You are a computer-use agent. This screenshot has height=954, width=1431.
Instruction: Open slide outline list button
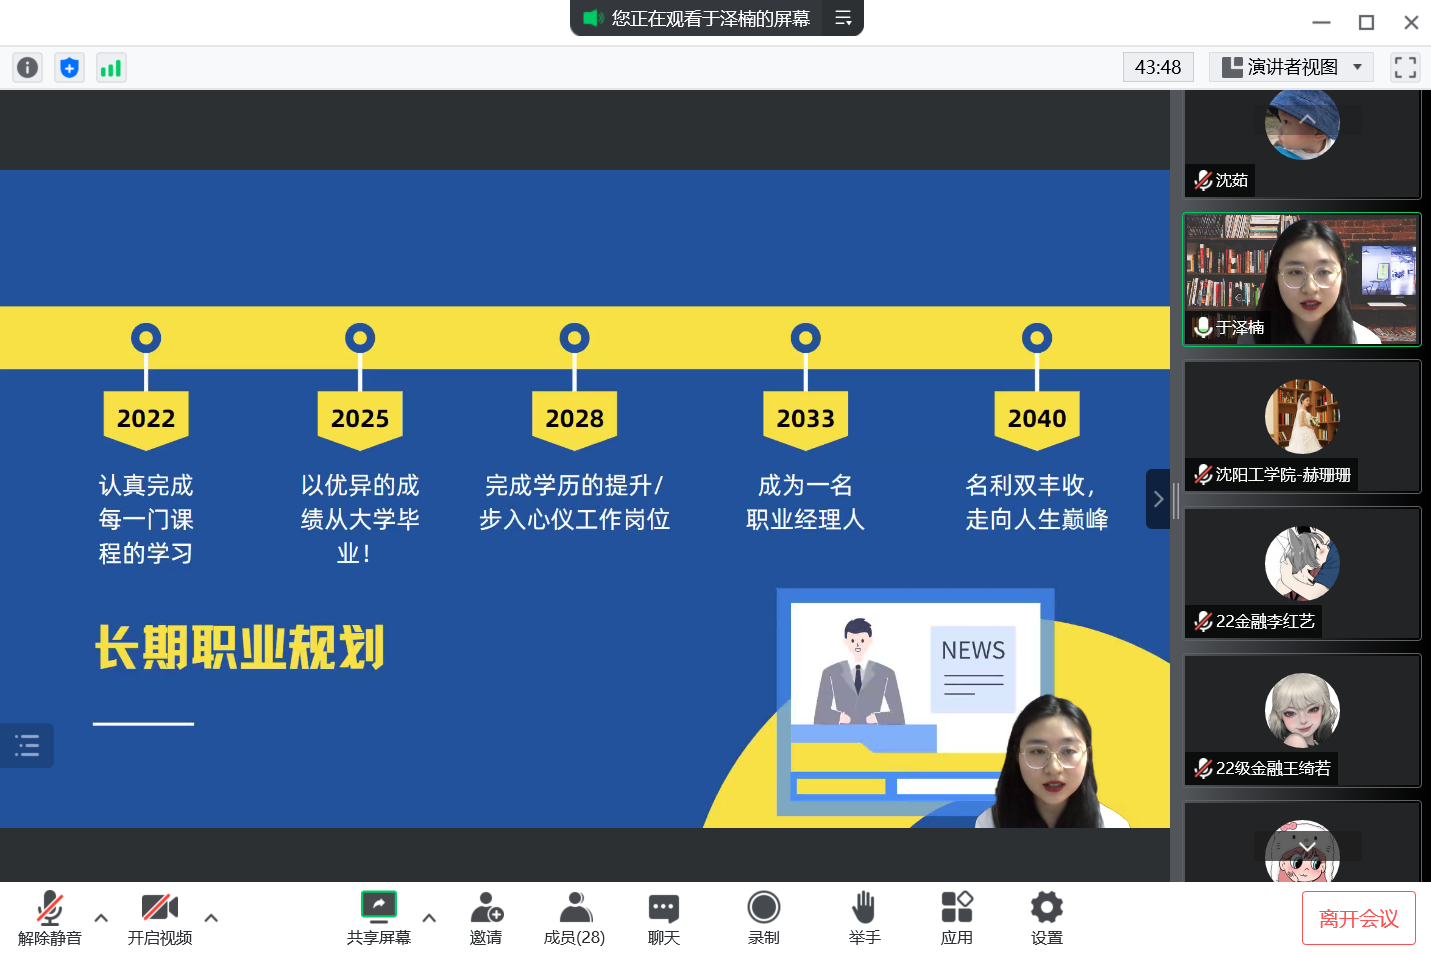tap(27, 745)
